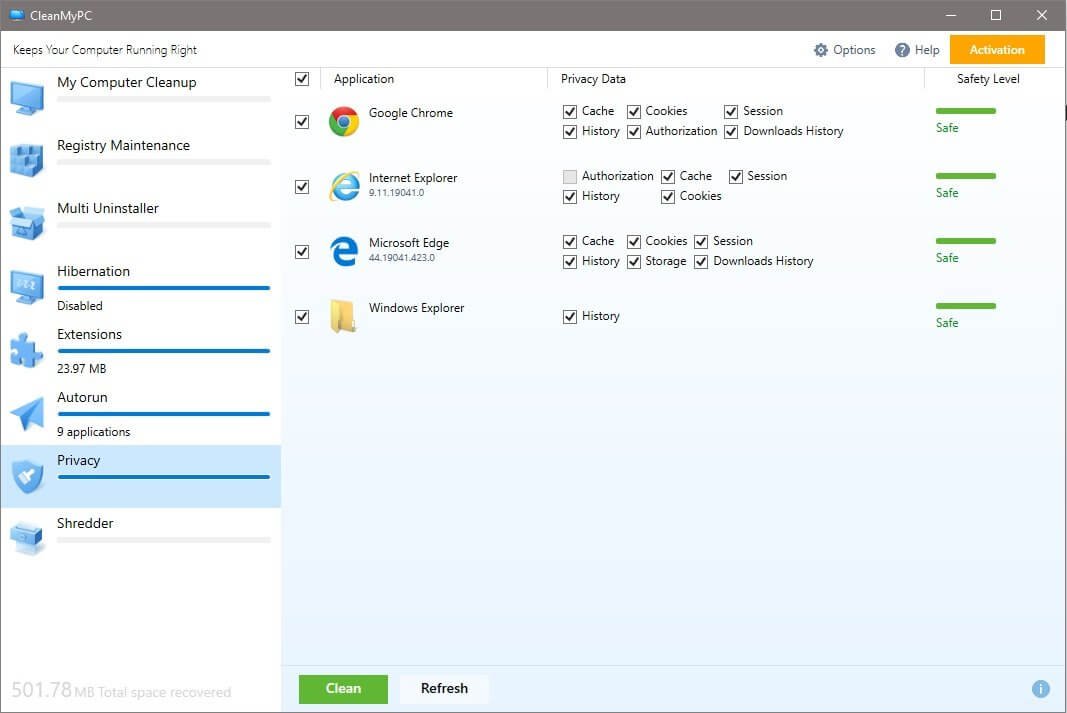This screenshot has width=1067, height=713.
Task: Uncheck Cookies for Microsoft Edge
Action: pos(634,242)
